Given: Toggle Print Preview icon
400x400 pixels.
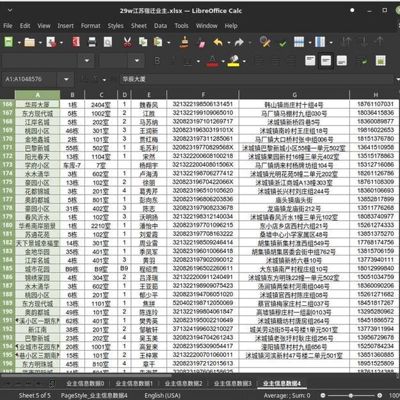Looking at the screenshot, I should (x=108, y=42).
